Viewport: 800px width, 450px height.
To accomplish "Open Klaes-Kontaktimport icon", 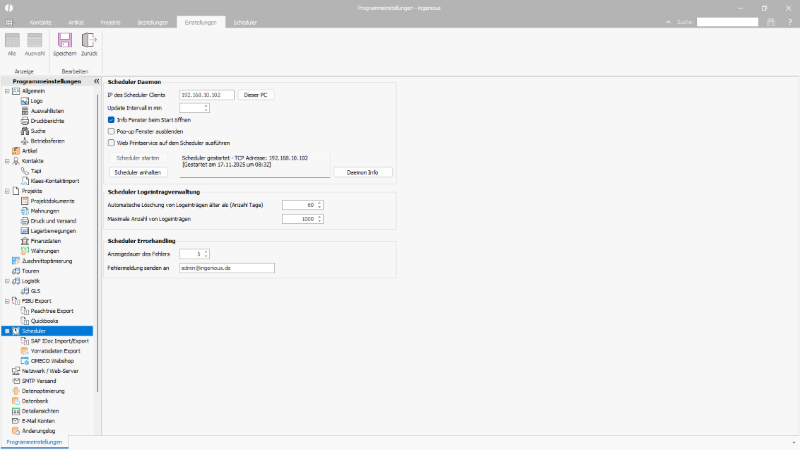I will coord(24,181).
